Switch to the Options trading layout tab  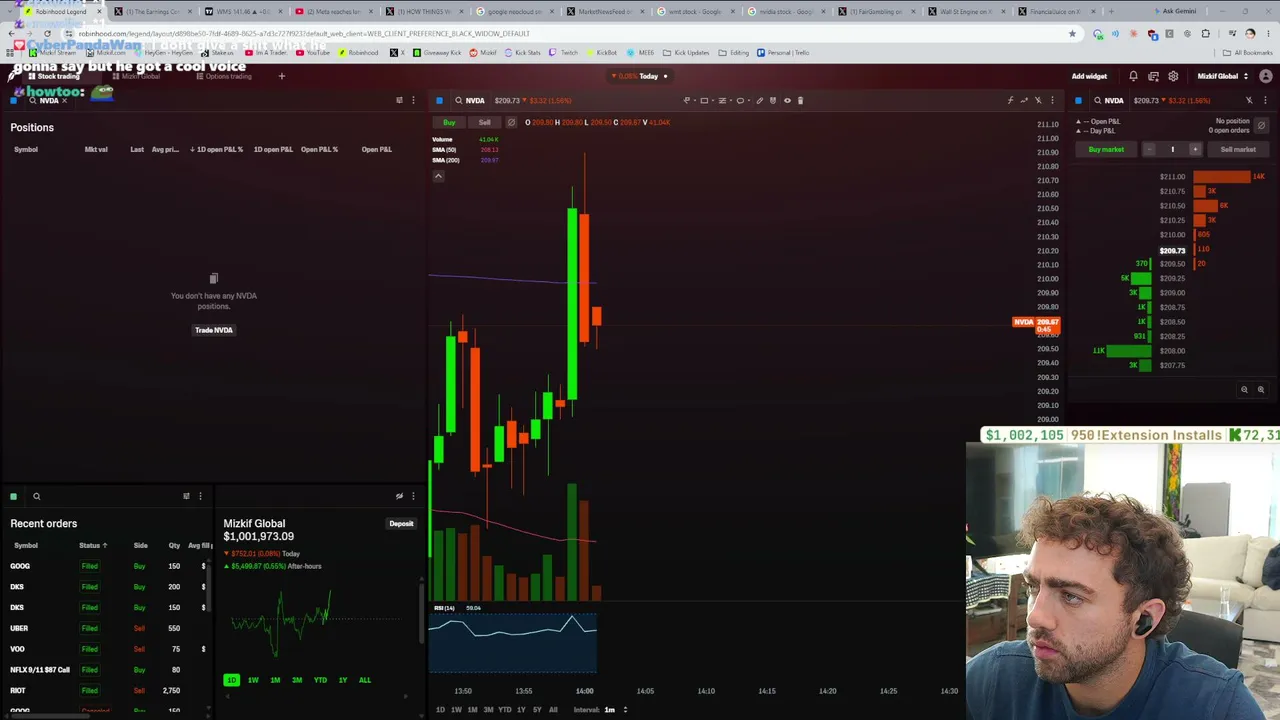click(223, 76)
